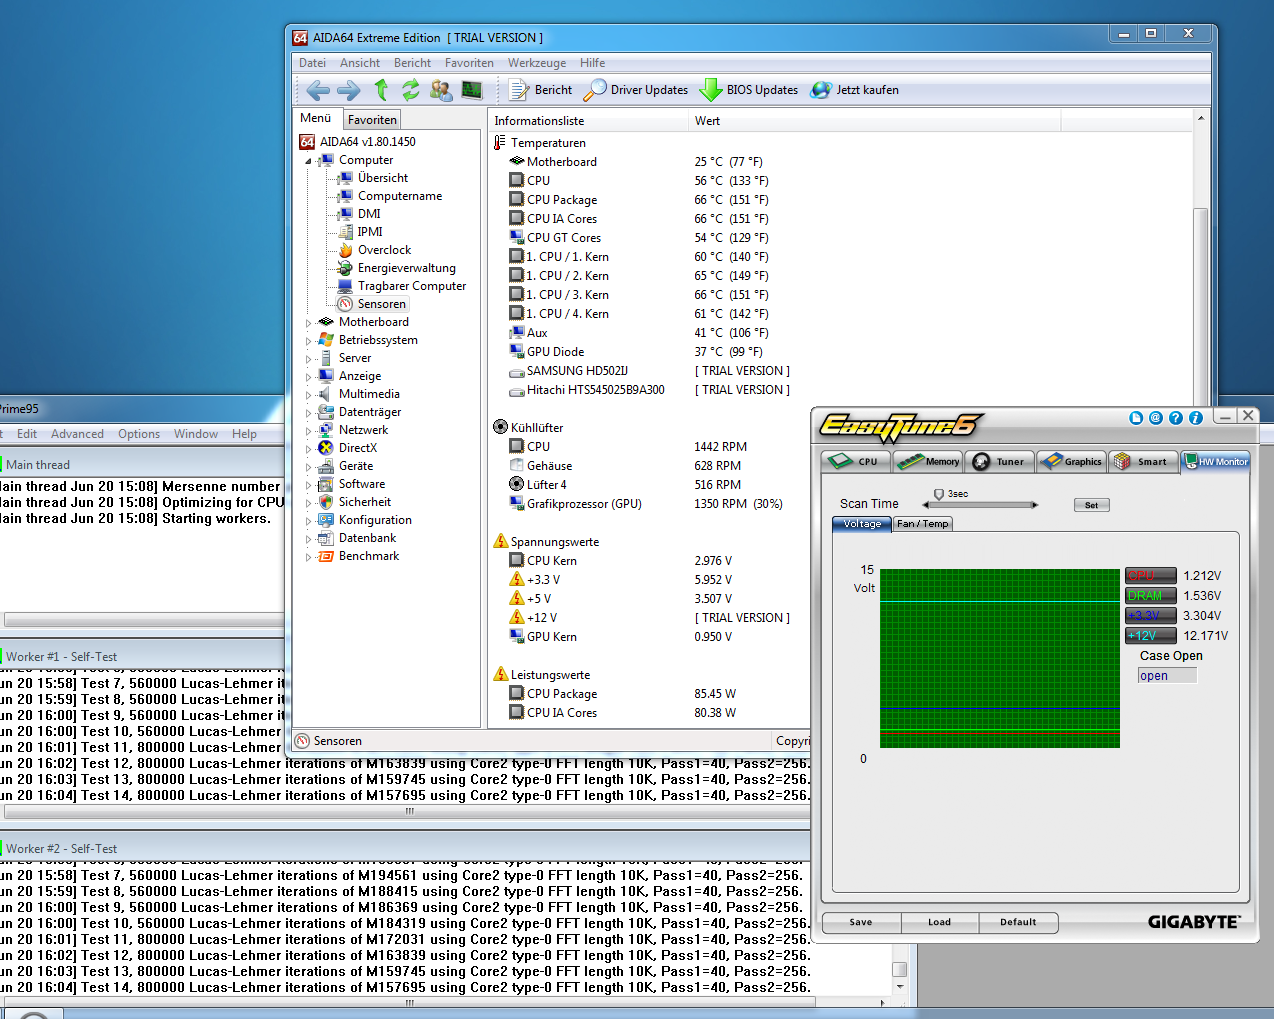The height and width of the screenshot is (1019, 1274).
Task: Open the Options menu in Prime95
Action: (139, 434)
